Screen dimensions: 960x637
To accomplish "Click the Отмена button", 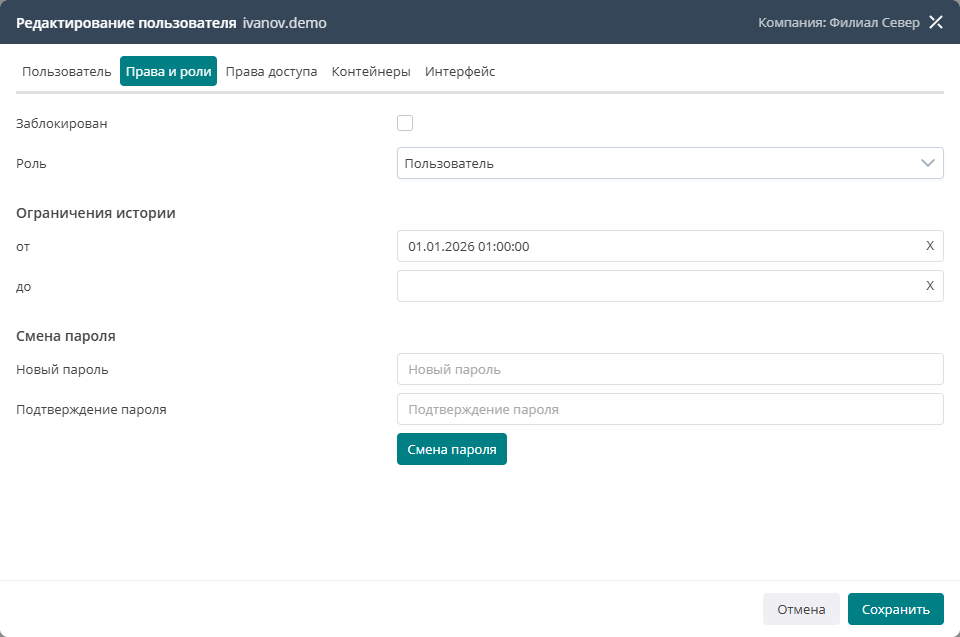I will (x=801, y=609).
